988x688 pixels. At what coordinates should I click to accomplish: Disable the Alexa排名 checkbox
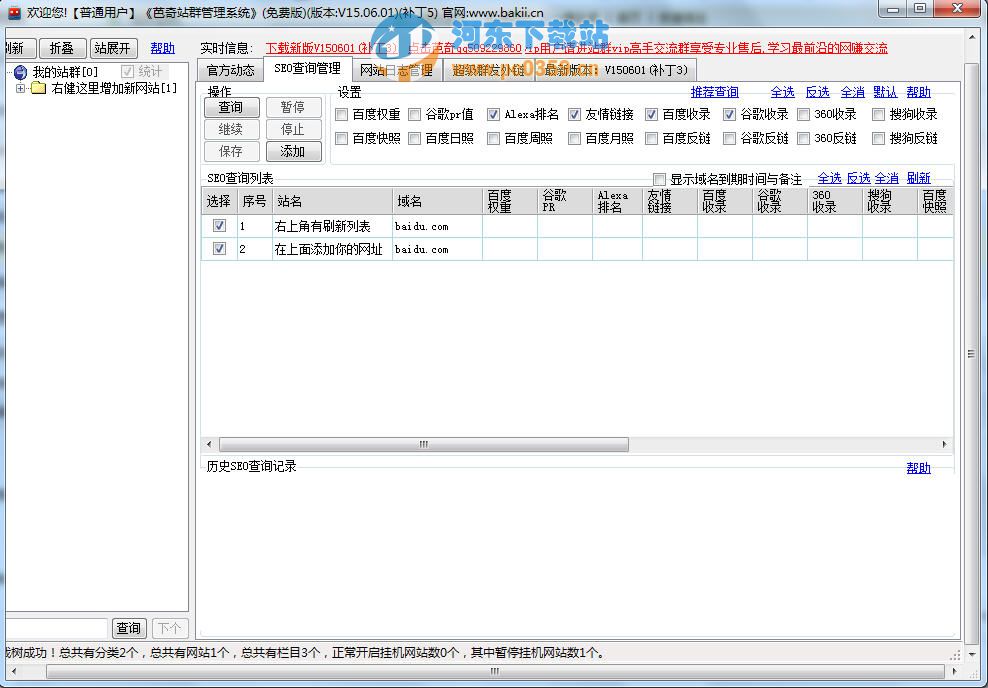pyautogui.click(x=493, y=114)
